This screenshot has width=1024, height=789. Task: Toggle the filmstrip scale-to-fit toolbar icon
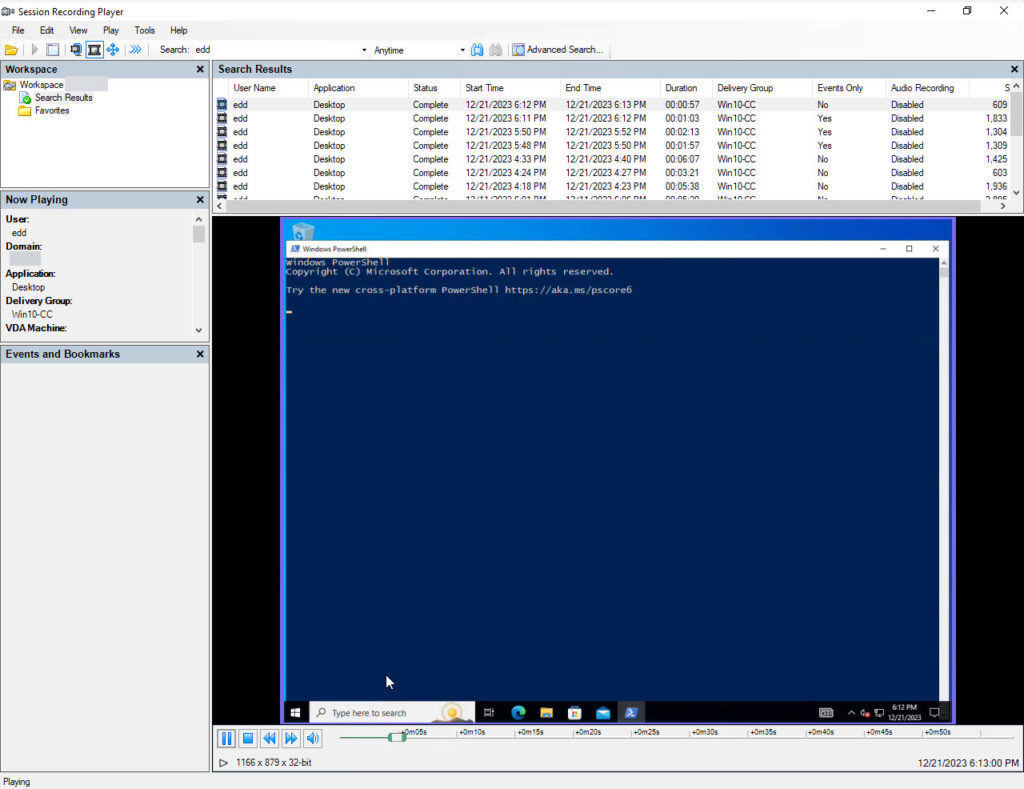(94, 50)
